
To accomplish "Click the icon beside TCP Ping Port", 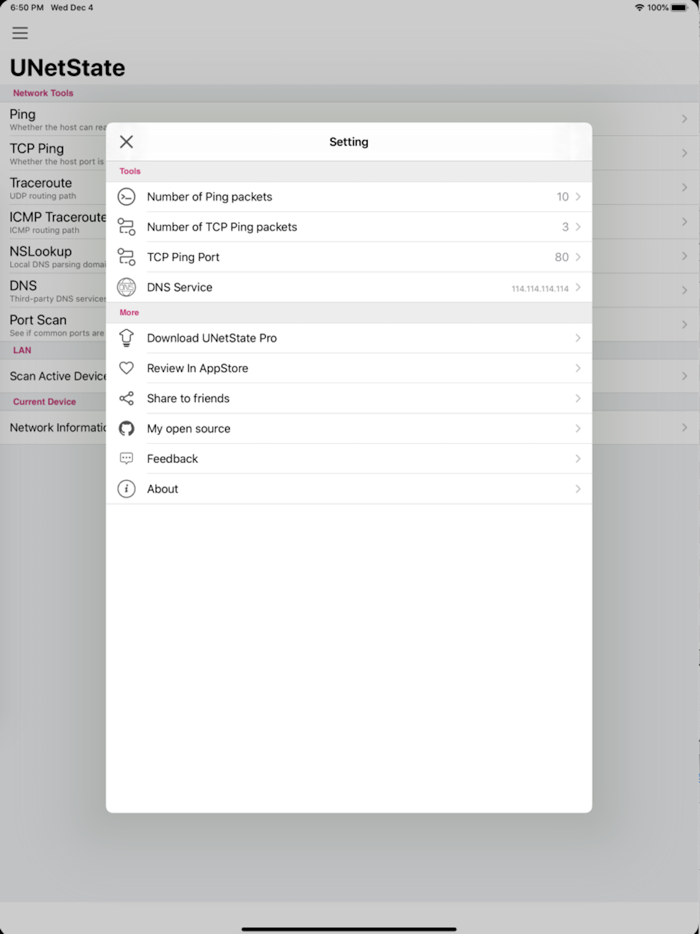I will click(x=126, y=257).
